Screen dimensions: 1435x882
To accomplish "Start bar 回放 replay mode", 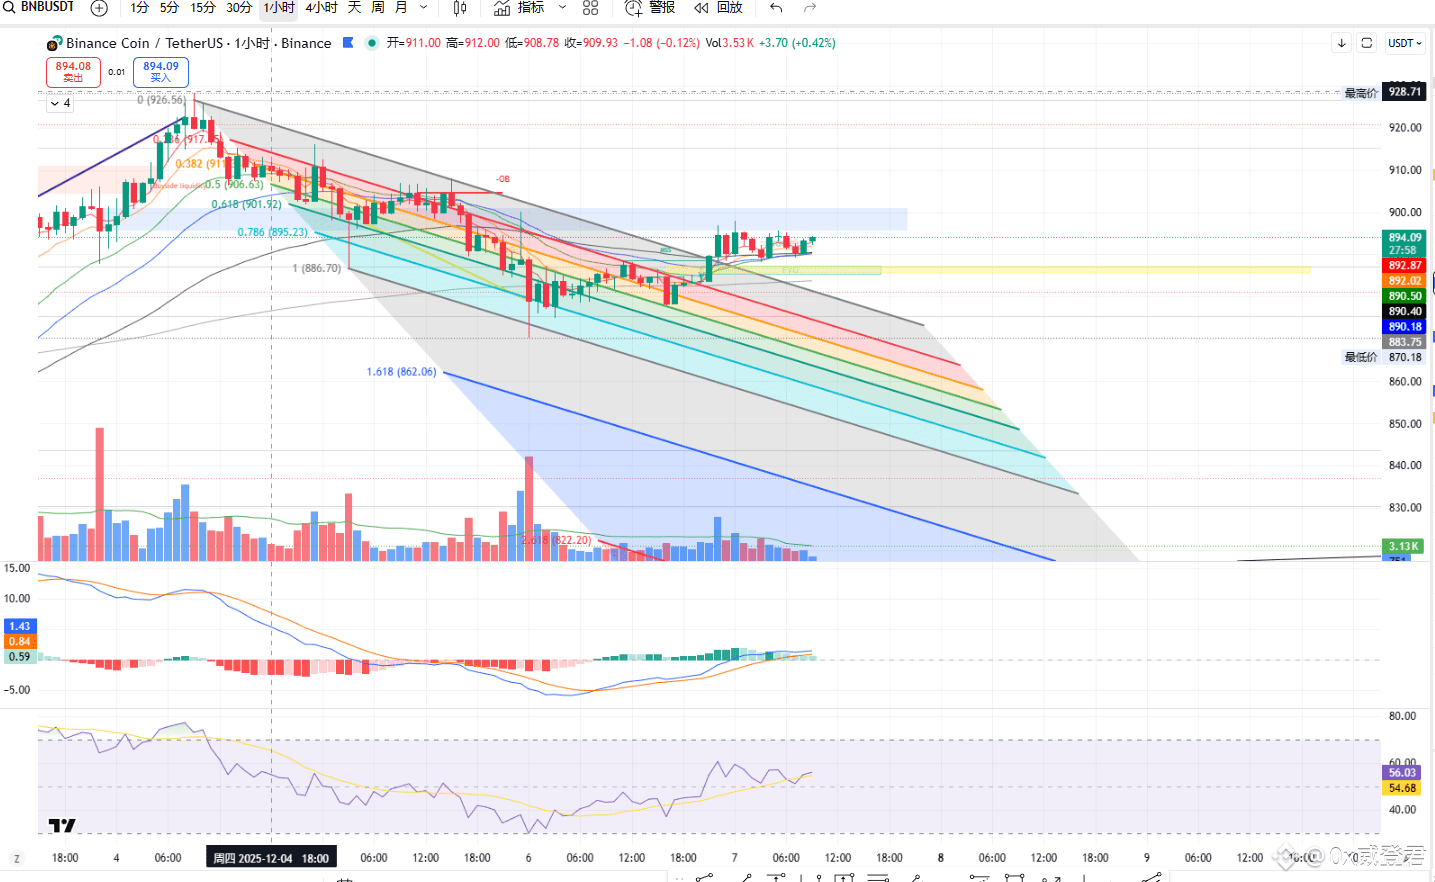I will [719, 8].
